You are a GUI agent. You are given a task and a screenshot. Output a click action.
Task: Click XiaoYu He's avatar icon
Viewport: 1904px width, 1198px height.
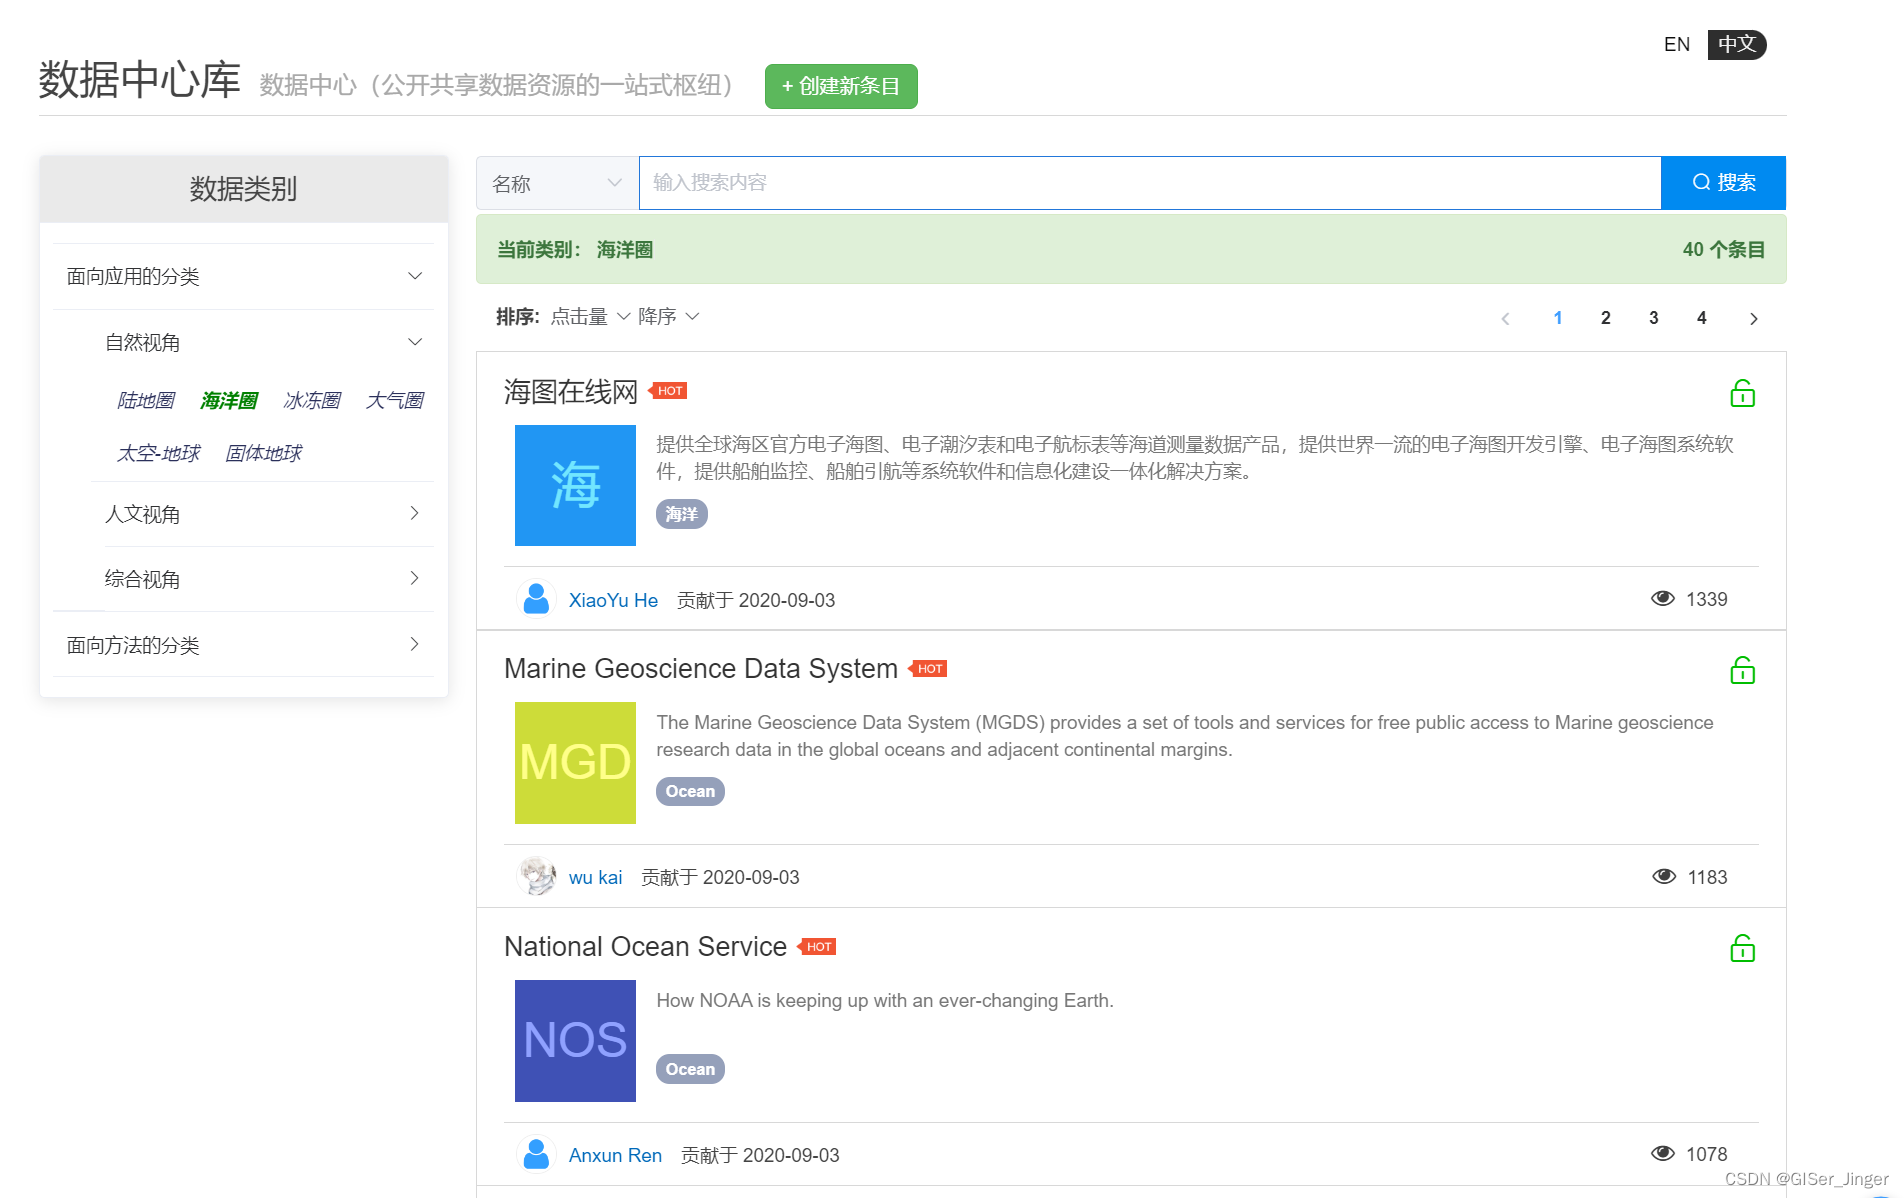[536, 599]
